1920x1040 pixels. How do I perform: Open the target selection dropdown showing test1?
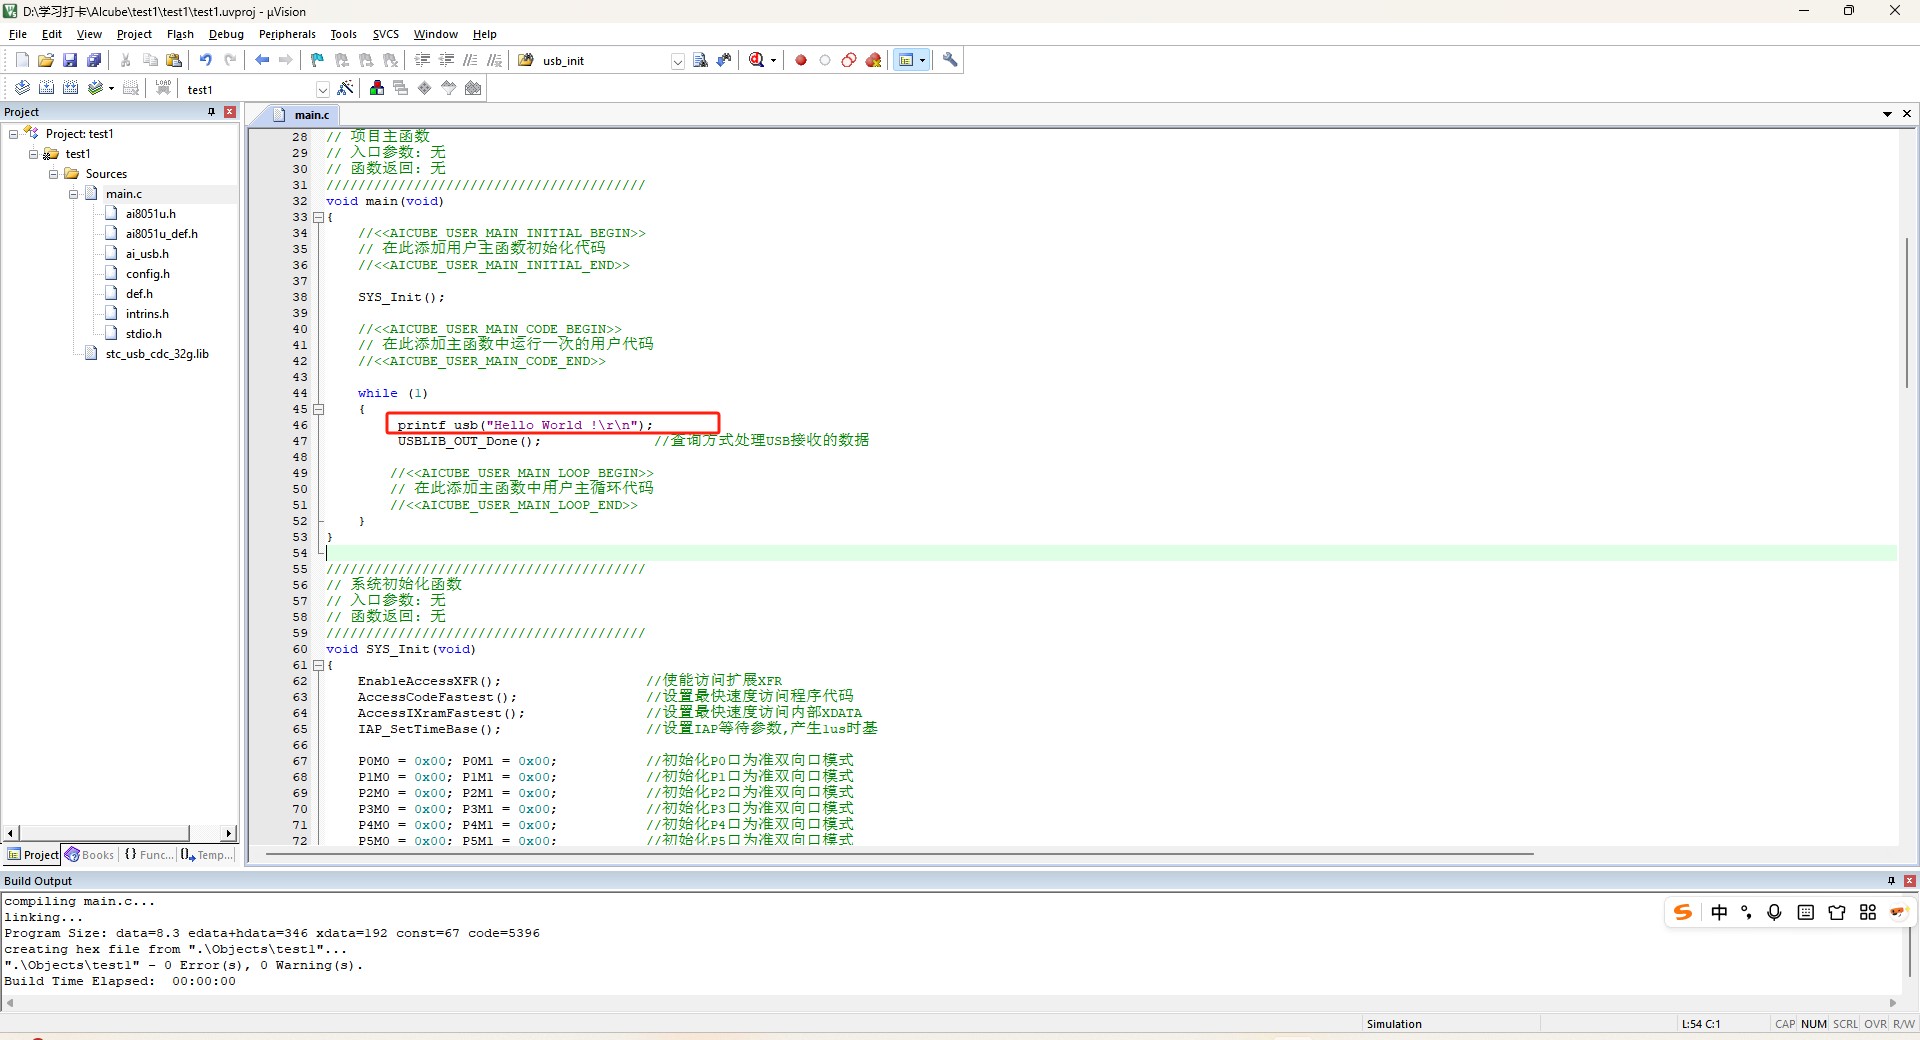click(x=322, y=89)
